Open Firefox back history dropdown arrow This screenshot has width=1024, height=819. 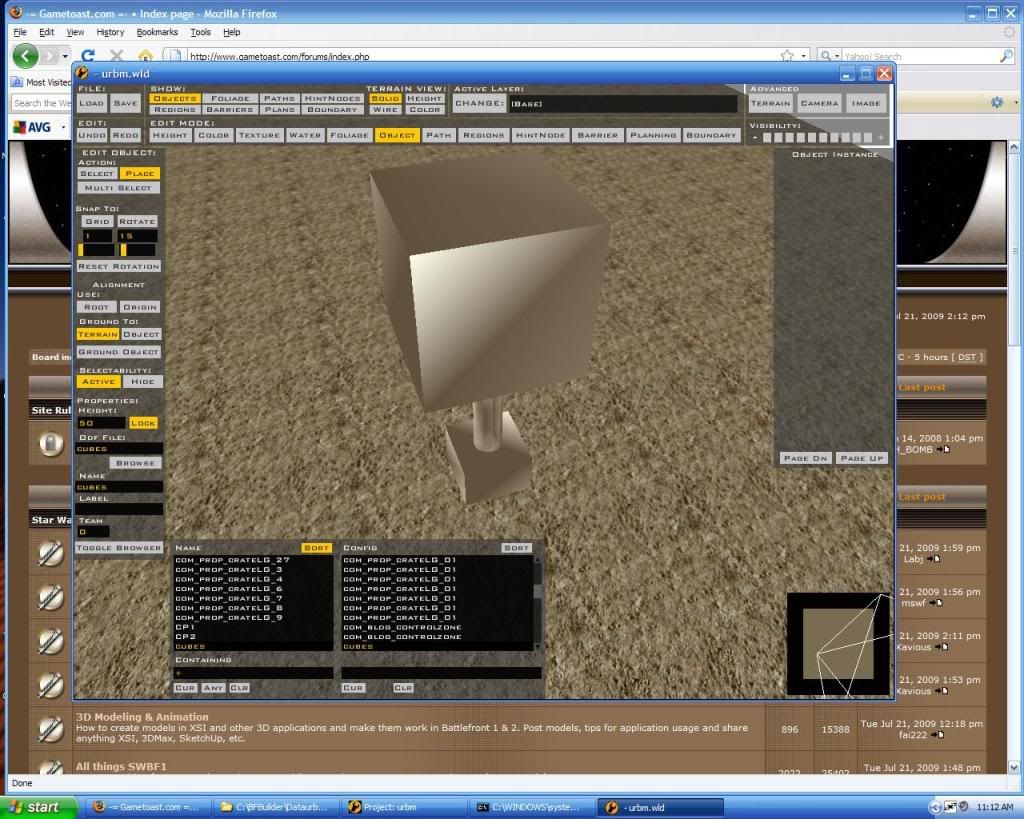(x=65, y=56)
